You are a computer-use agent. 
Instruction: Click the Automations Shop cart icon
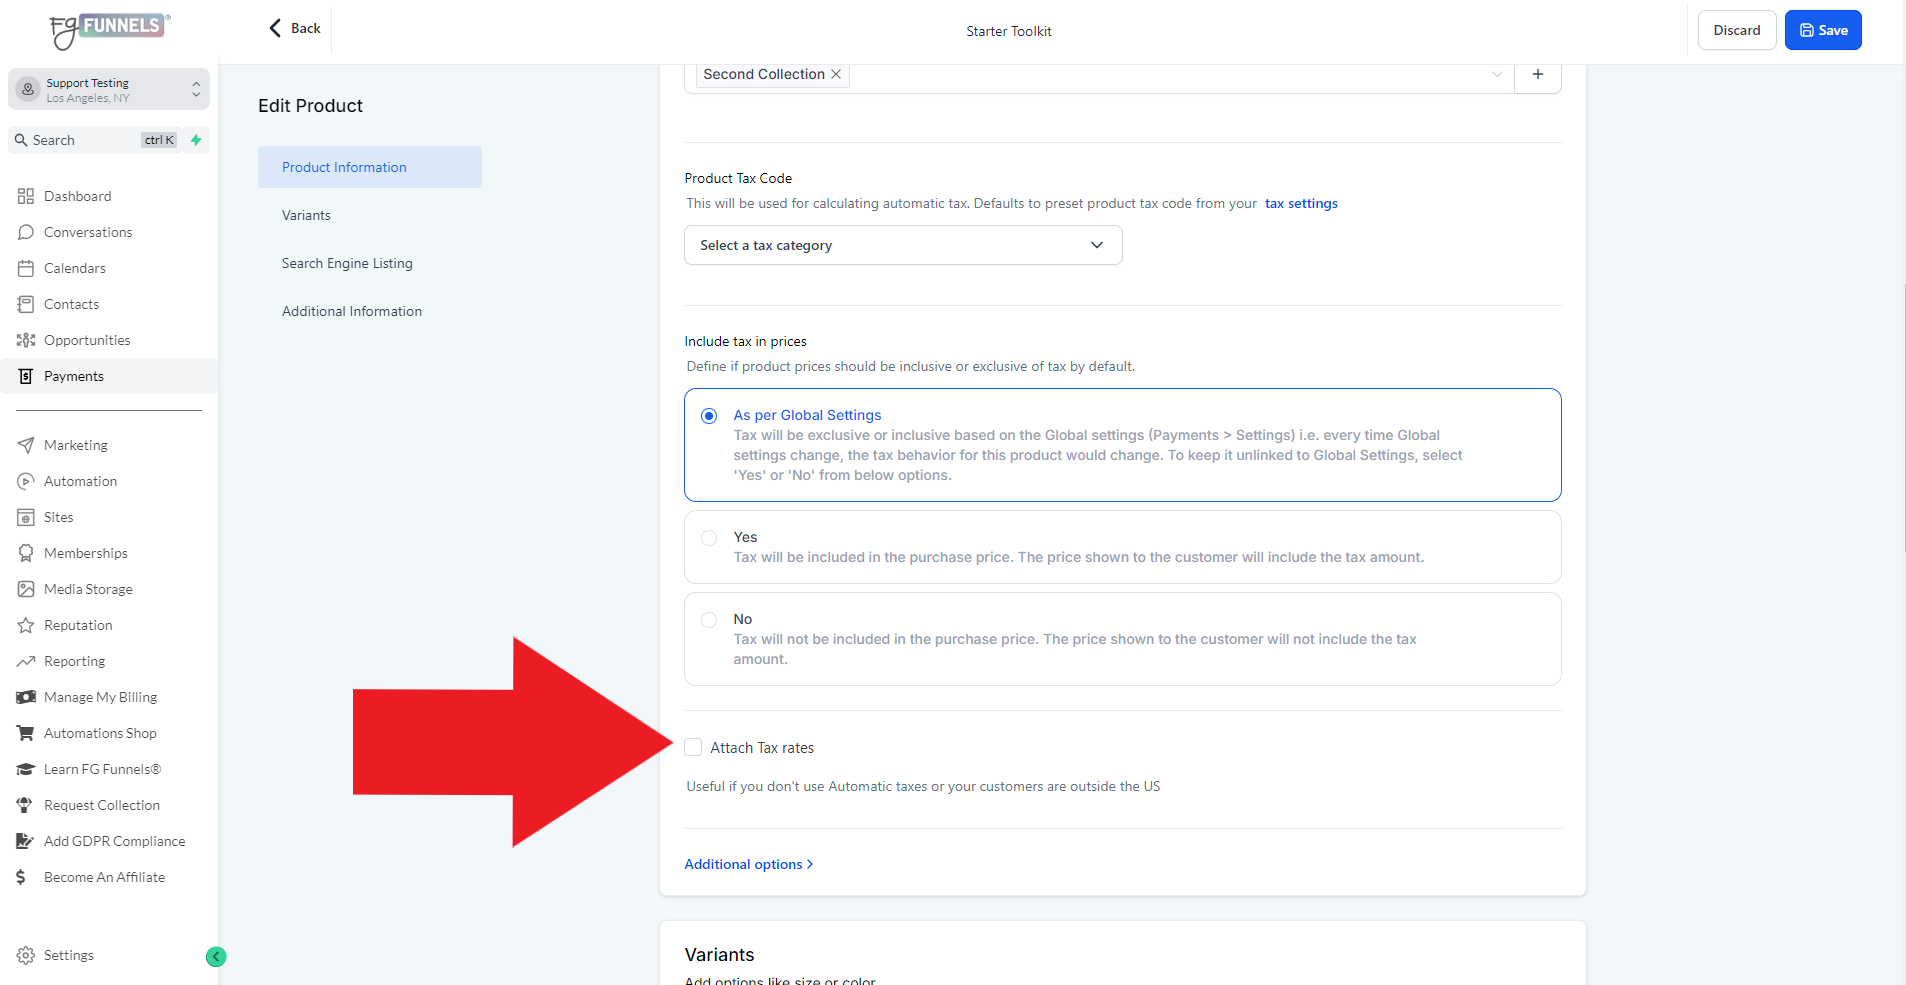(26, 733)
